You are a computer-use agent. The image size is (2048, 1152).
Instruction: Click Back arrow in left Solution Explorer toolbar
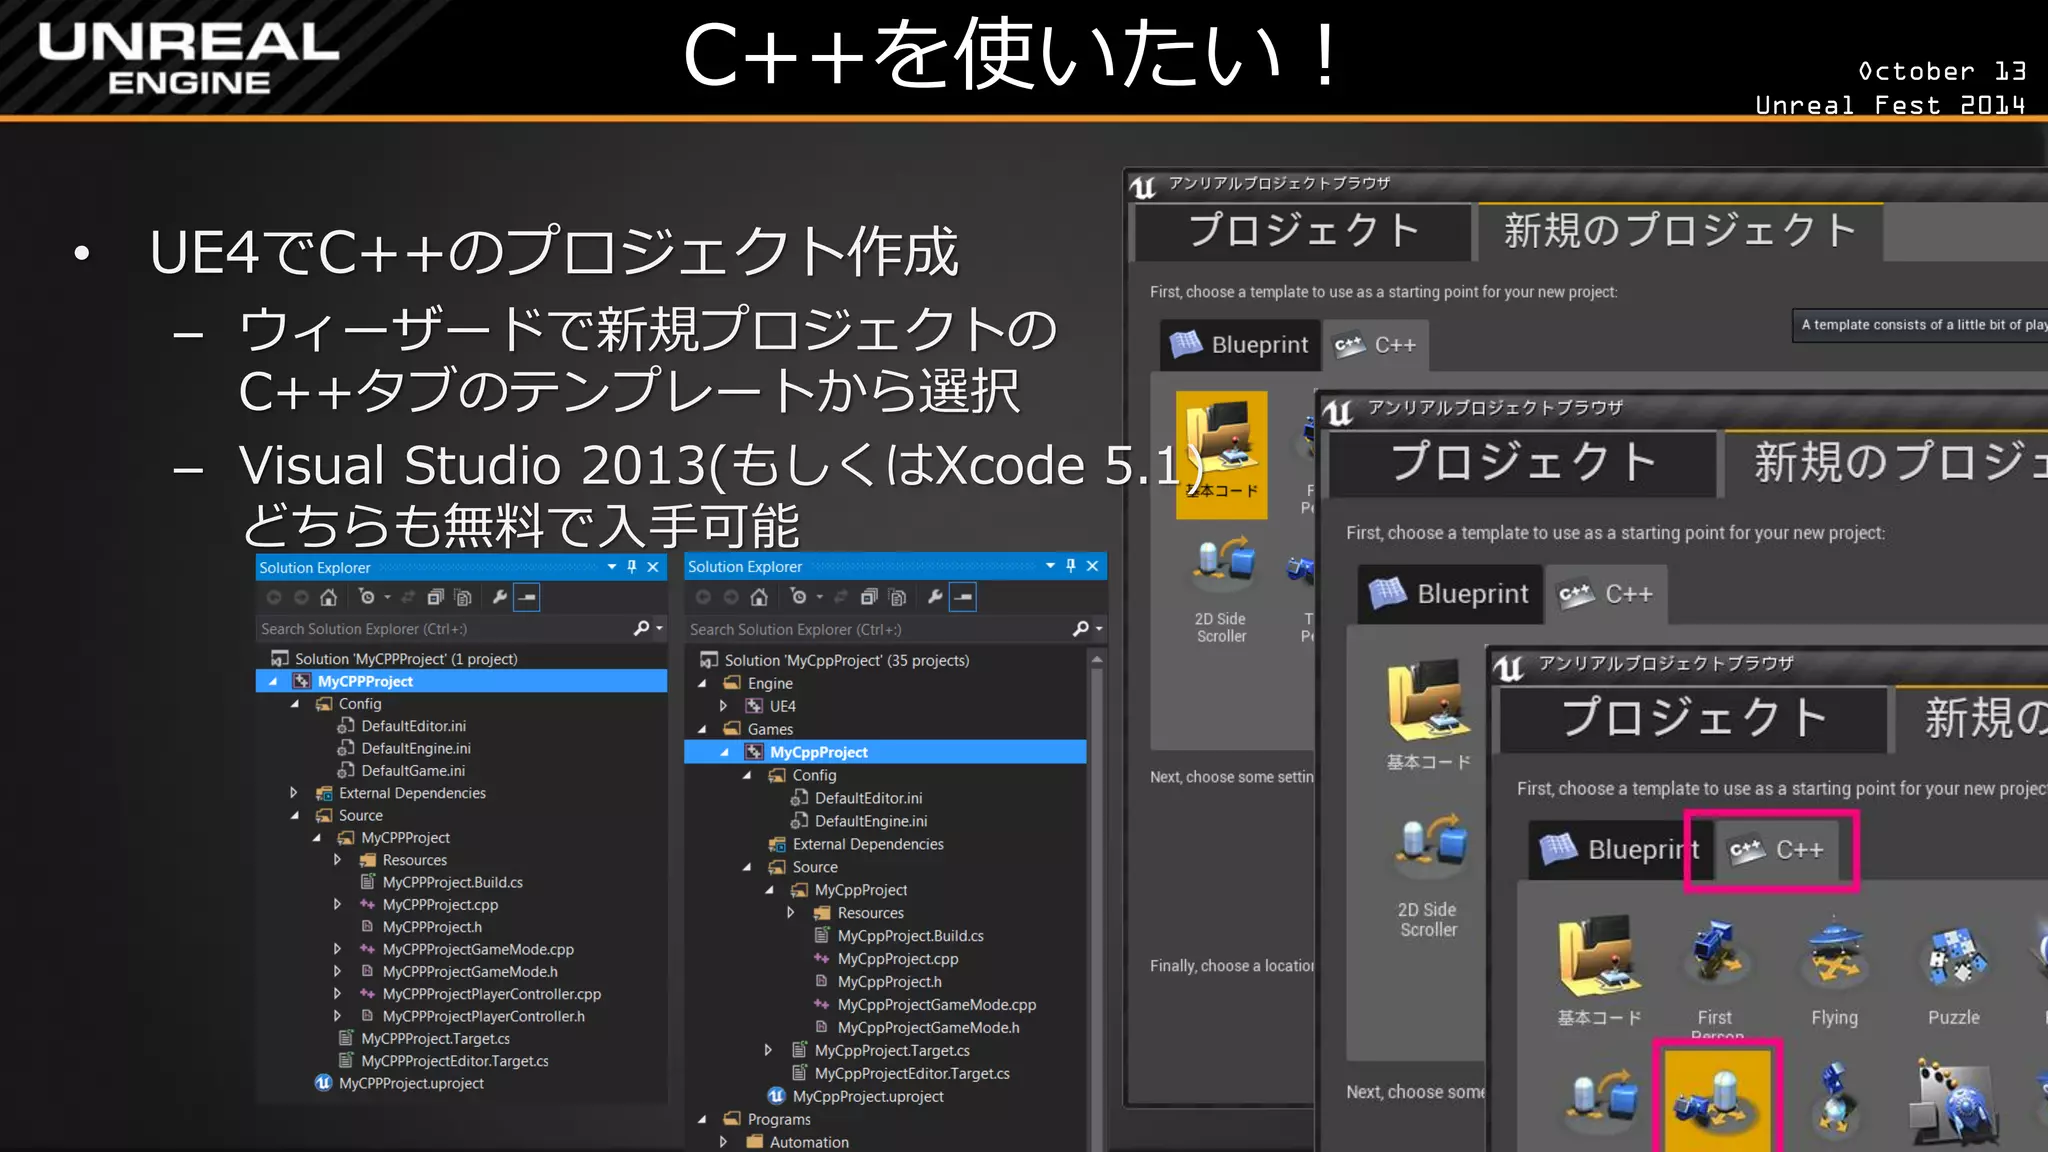pos(274,597)
